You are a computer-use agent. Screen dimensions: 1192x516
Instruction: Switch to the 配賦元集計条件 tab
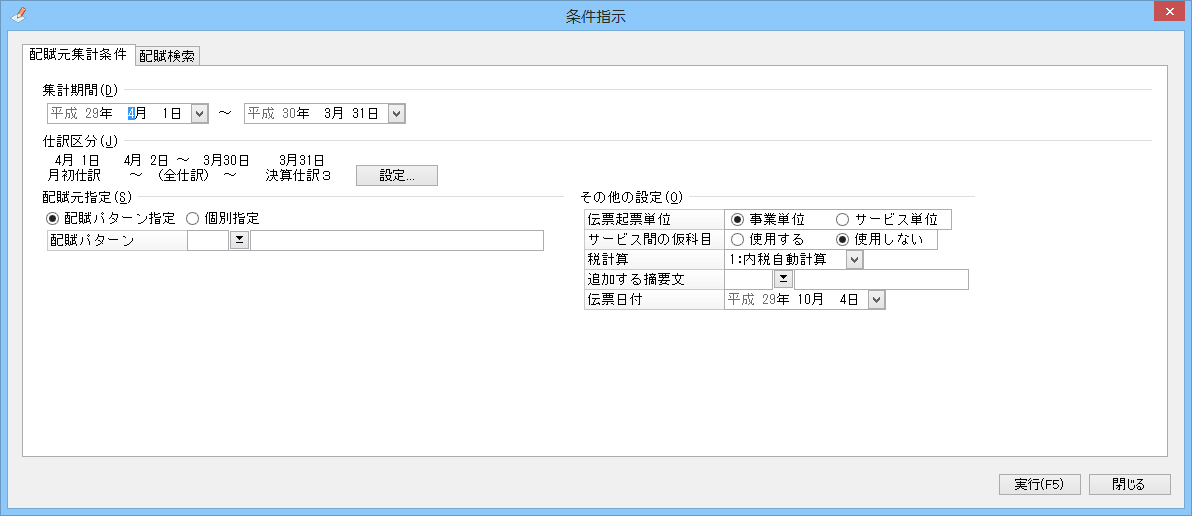click(x=78, y=54)
